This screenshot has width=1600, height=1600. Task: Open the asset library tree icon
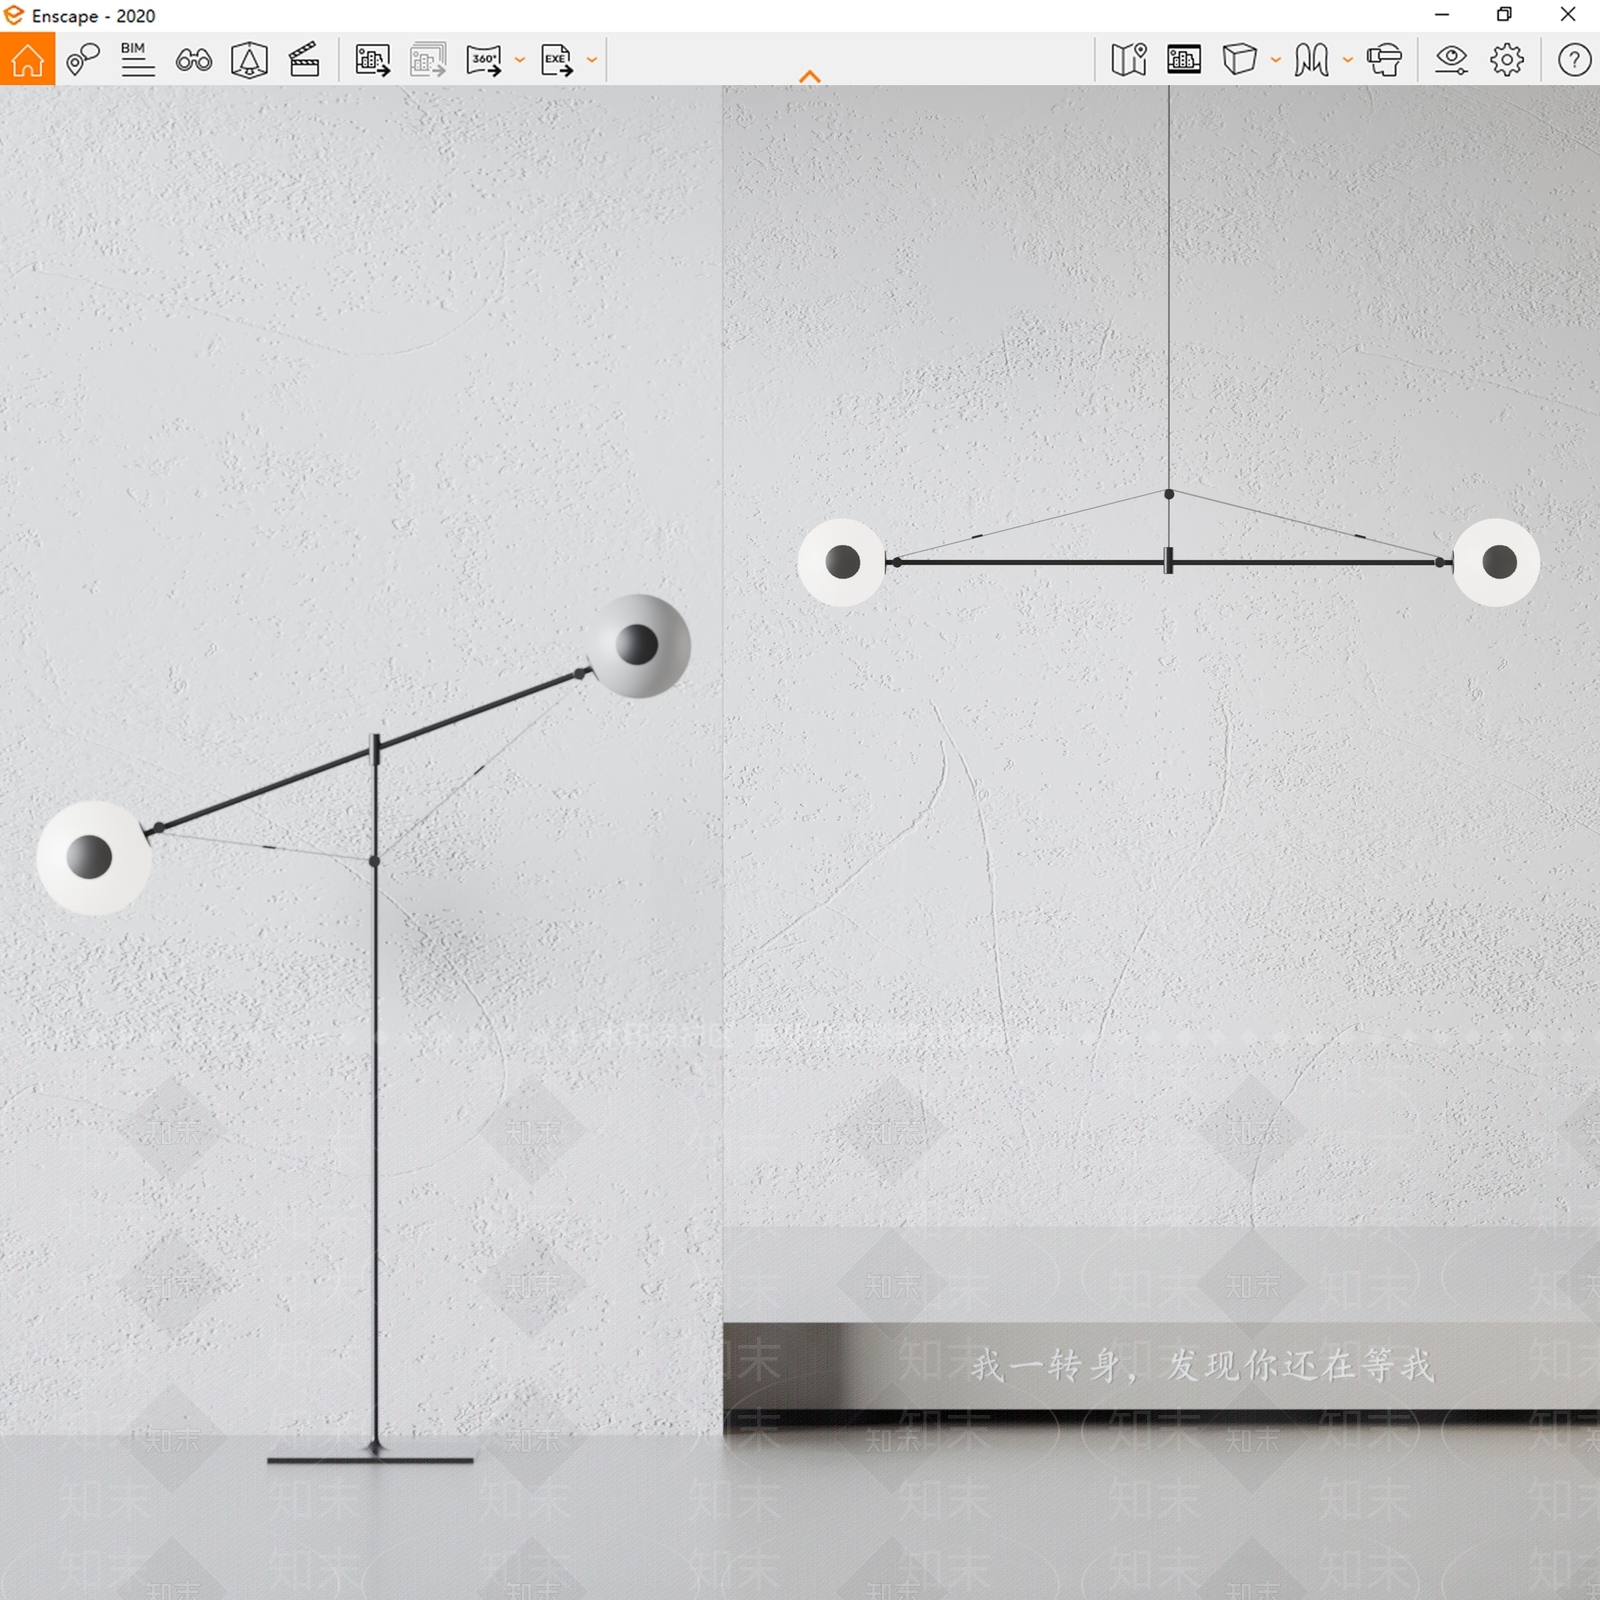click(249, 60)
